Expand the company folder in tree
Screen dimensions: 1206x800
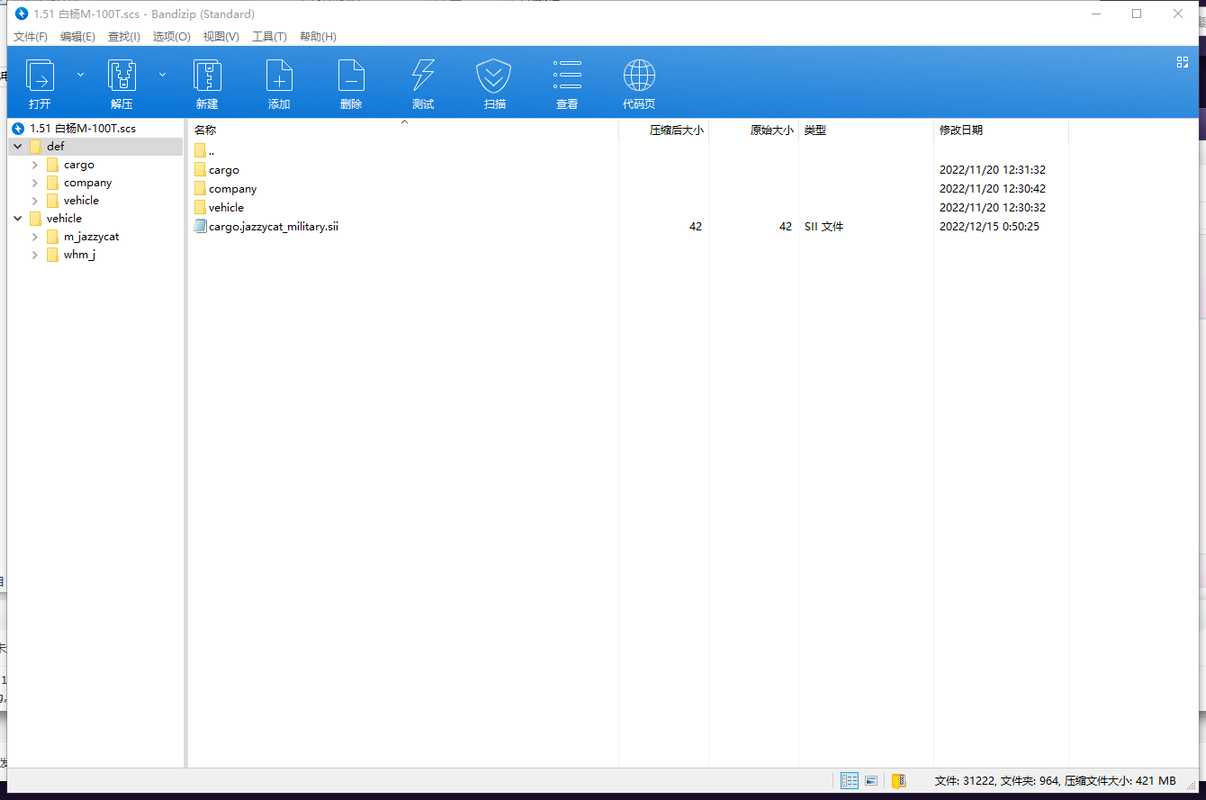pyautogui.click(x=35, y=183)
